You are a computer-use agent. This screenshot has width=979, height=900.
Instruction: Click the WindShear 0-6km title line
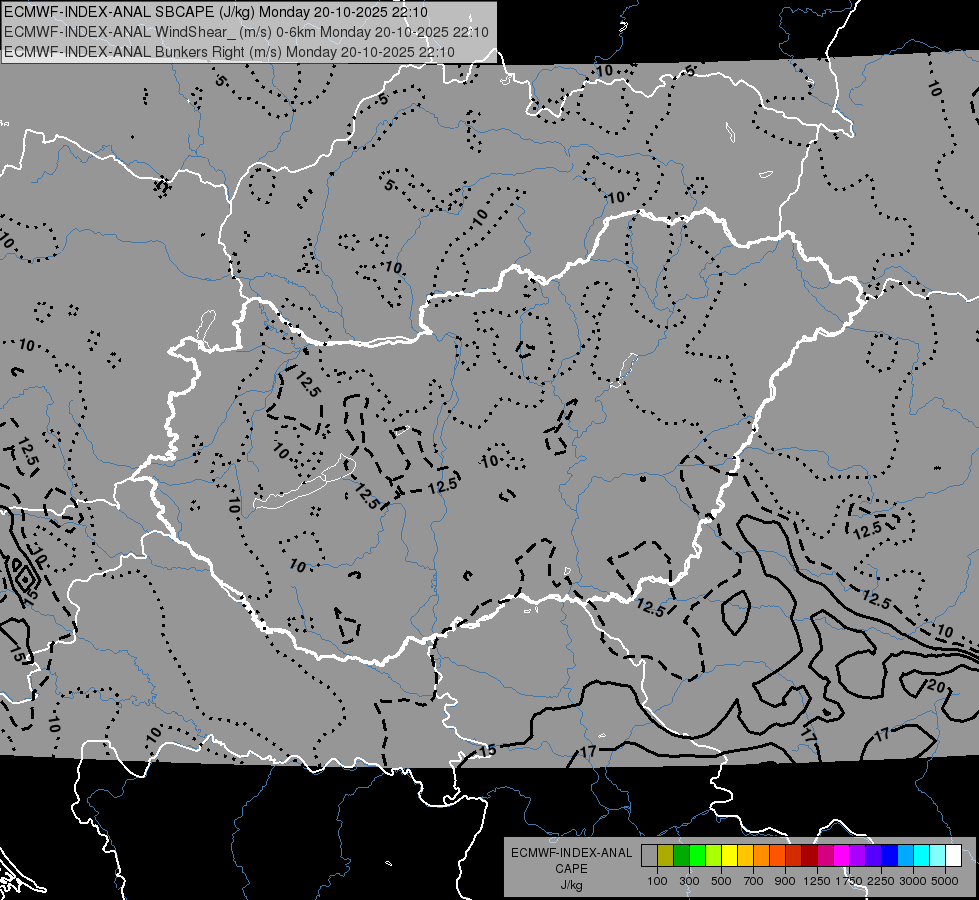247,32
